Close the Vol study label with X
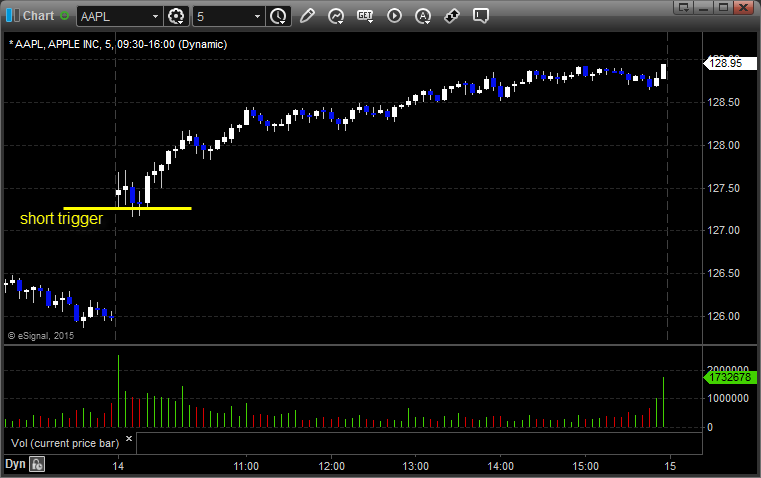This screenshot has width=761, height=478. (129, 439)
